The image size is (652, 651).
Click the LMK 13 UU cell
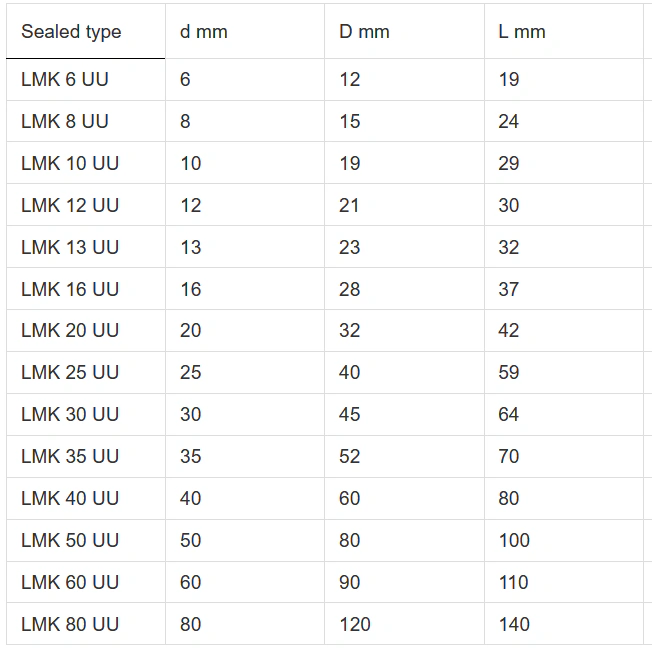(x=70, y=247)
